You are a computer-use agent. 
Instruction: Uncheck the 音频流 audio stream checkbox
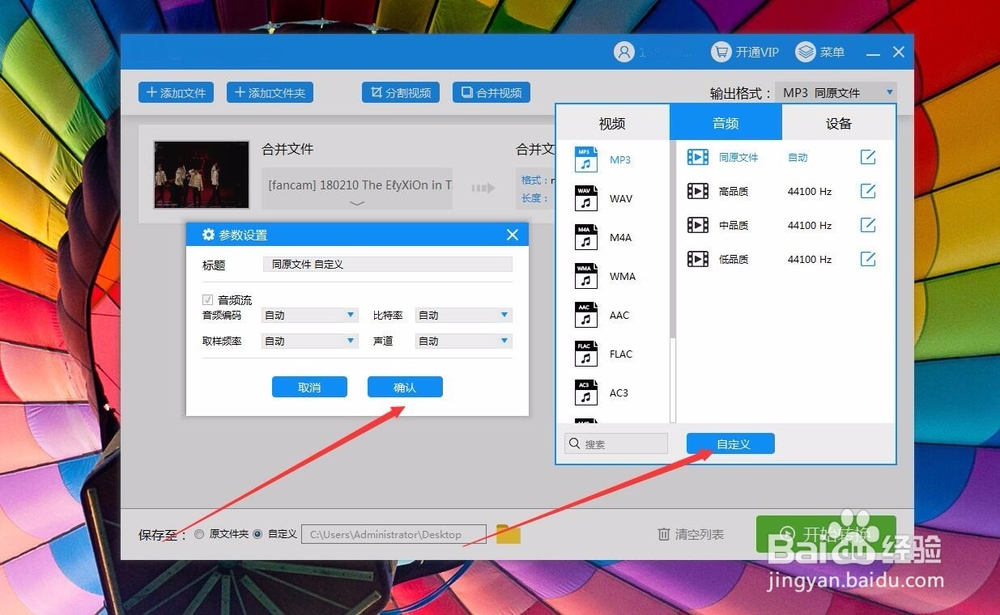tap(209, 298)
